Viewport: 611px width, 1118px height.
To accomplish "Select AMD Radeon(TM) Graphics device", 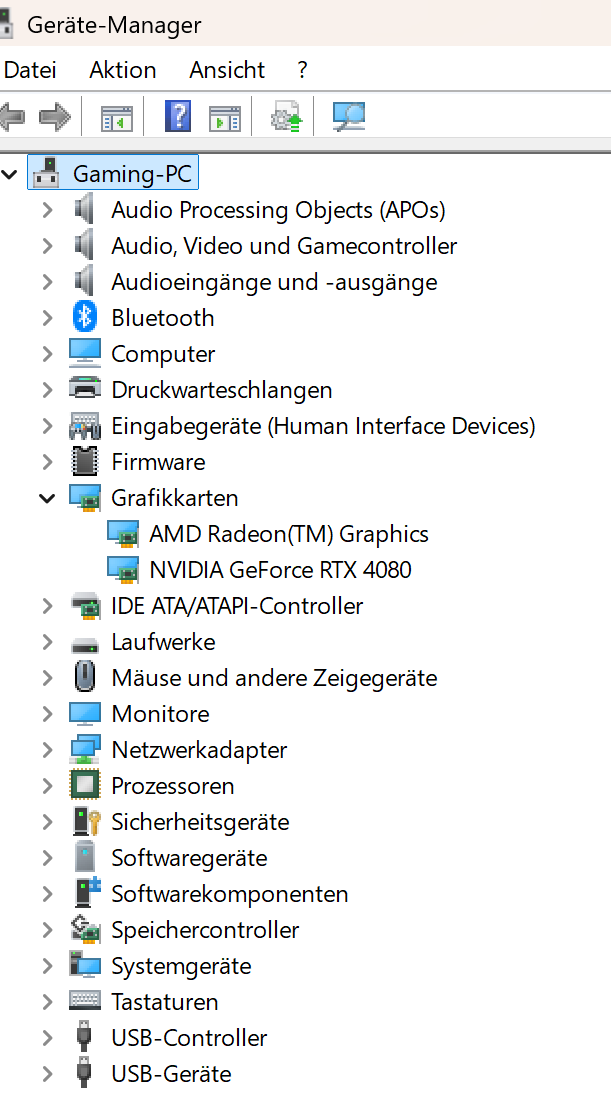I will click(x=288, y=534).
